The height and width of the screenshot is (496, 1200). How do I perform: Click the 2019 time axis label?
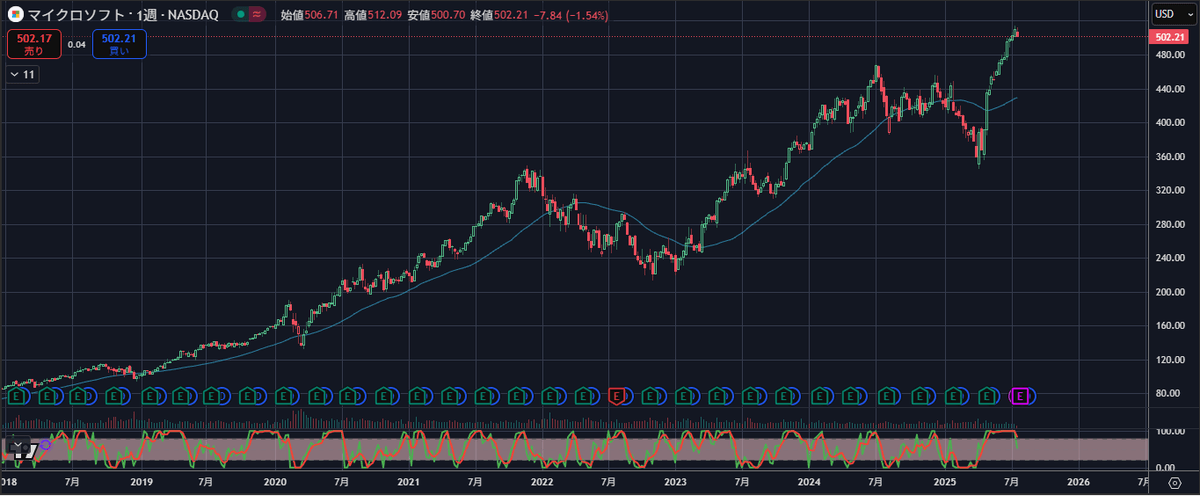[141, 481]
